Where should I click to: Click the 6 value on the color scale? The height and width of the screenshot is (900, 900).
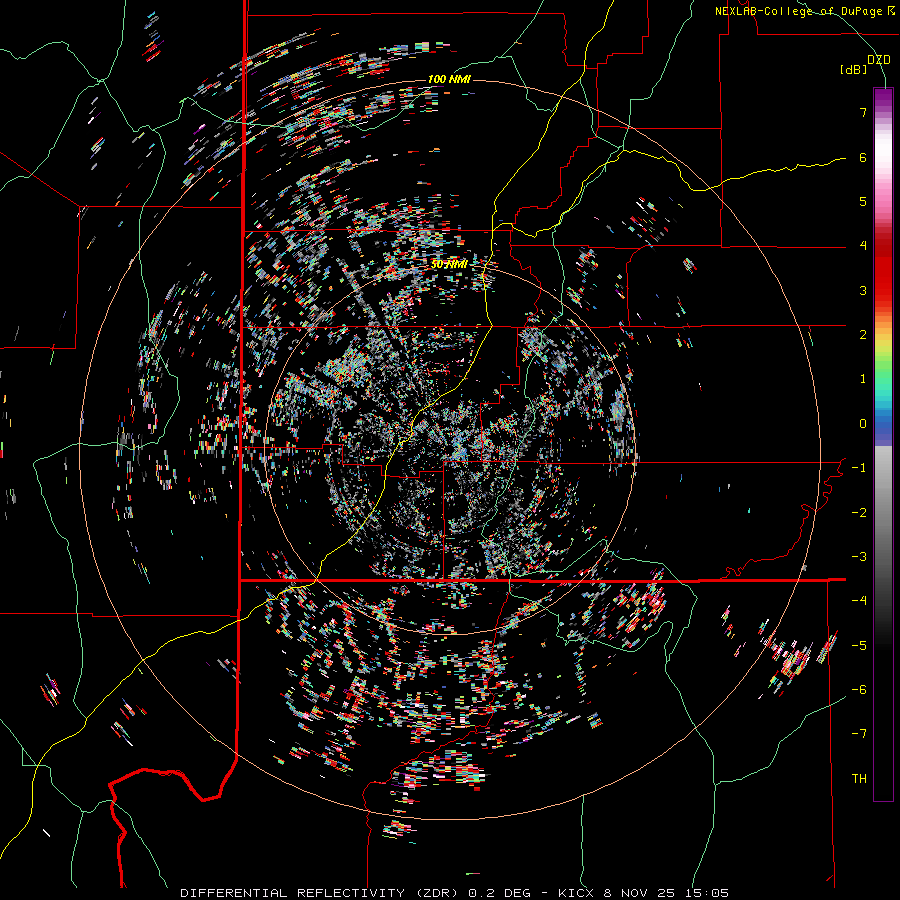tap(863, 157)
